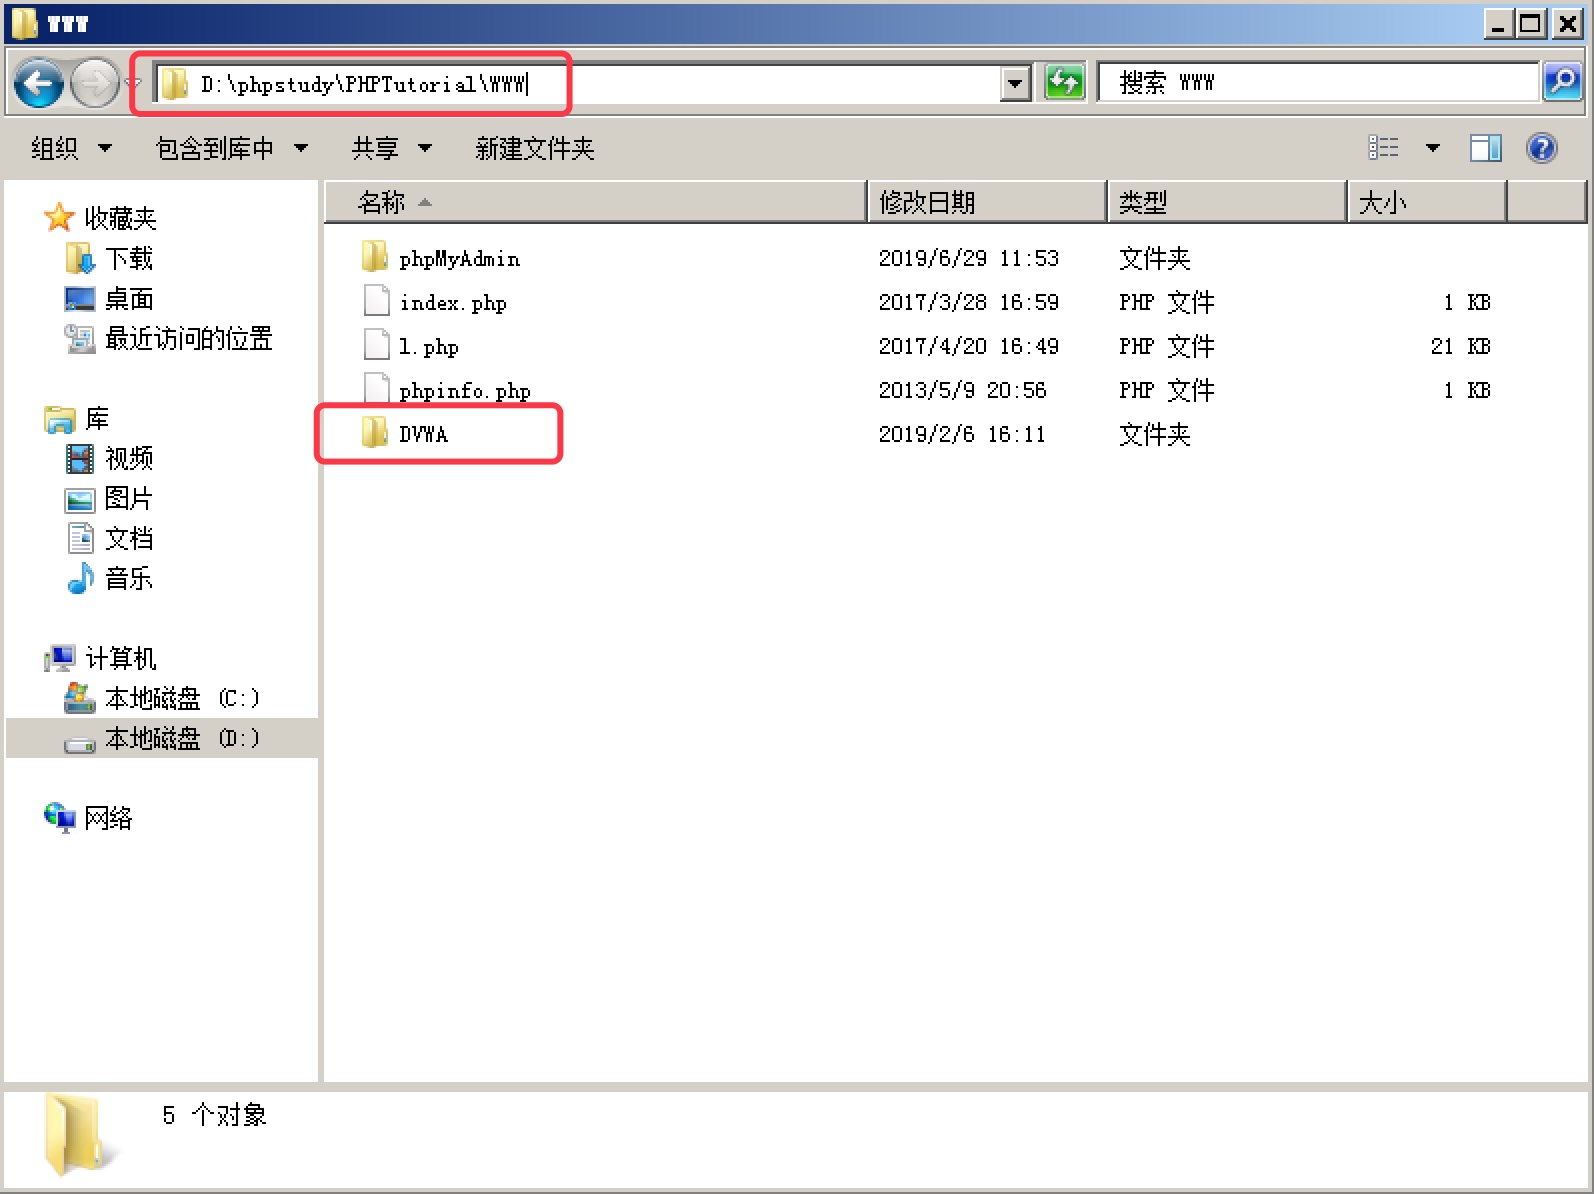Click the 计算机 computer icon
This screenshot has height=1194, width=1594.
(60, 658)
